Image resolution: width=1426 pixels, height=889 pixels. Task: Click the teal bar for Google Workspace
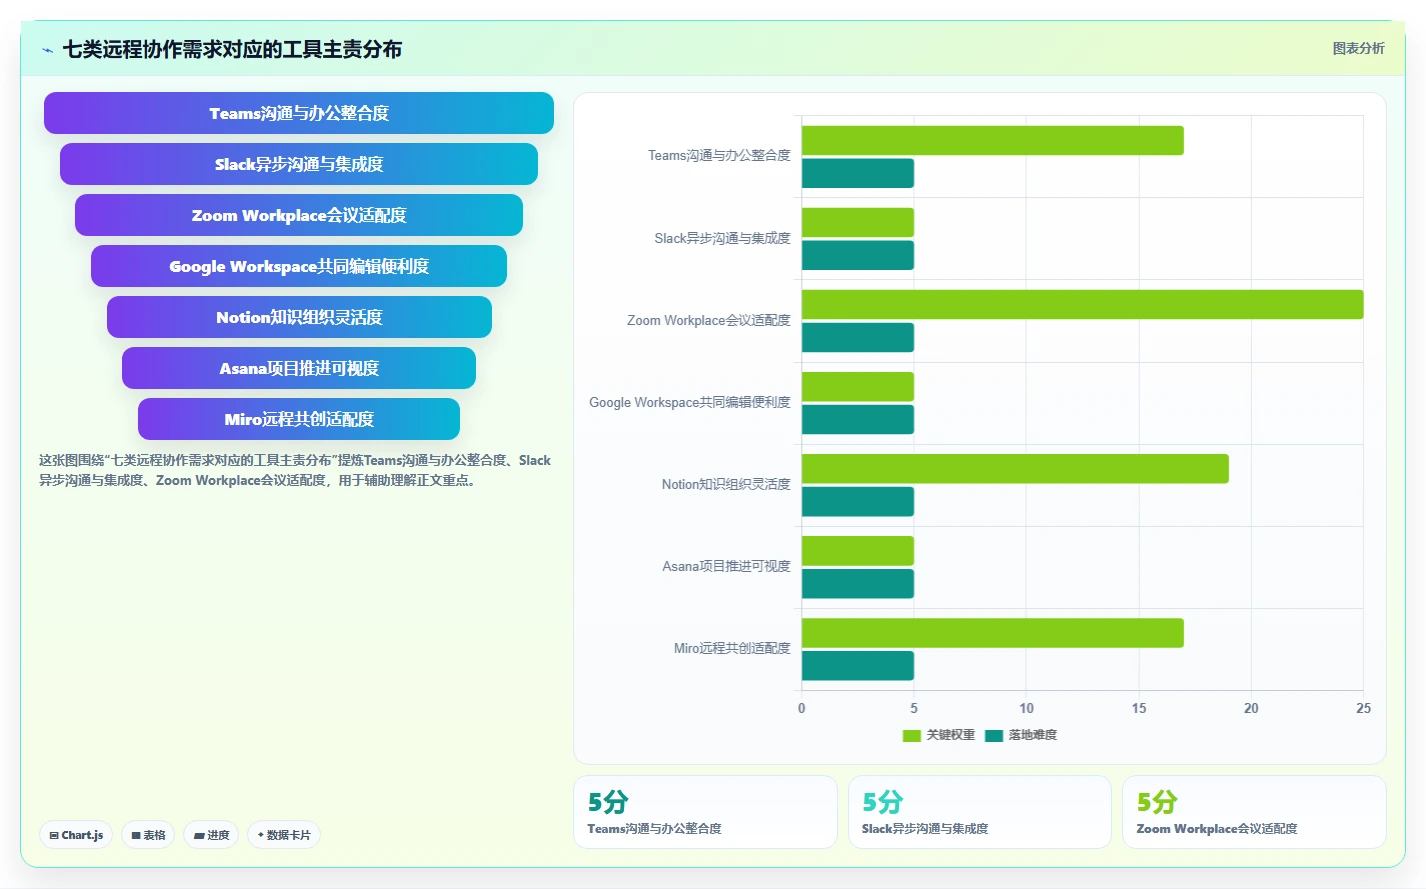coord(858,419)
